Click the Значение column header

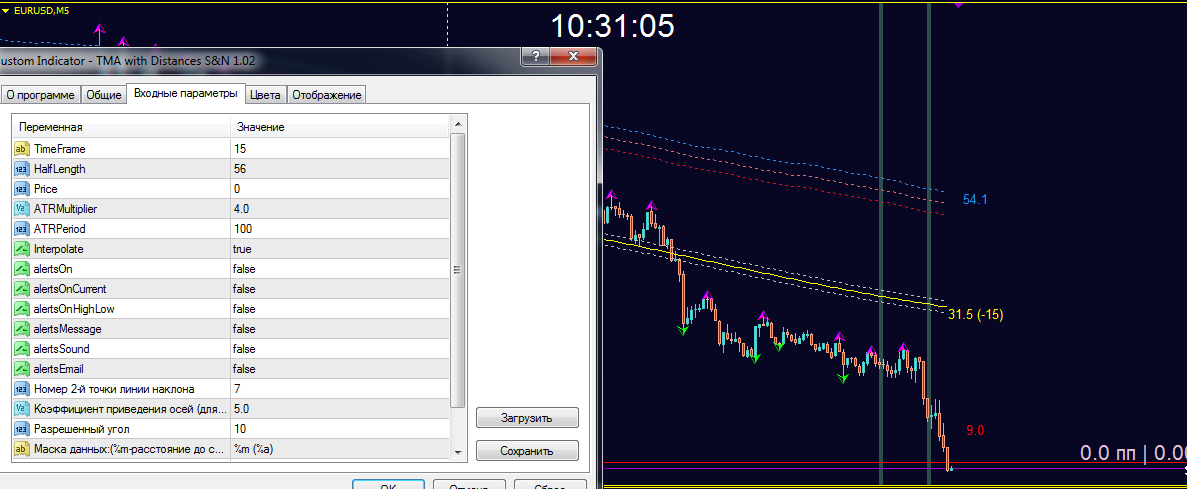340,127
